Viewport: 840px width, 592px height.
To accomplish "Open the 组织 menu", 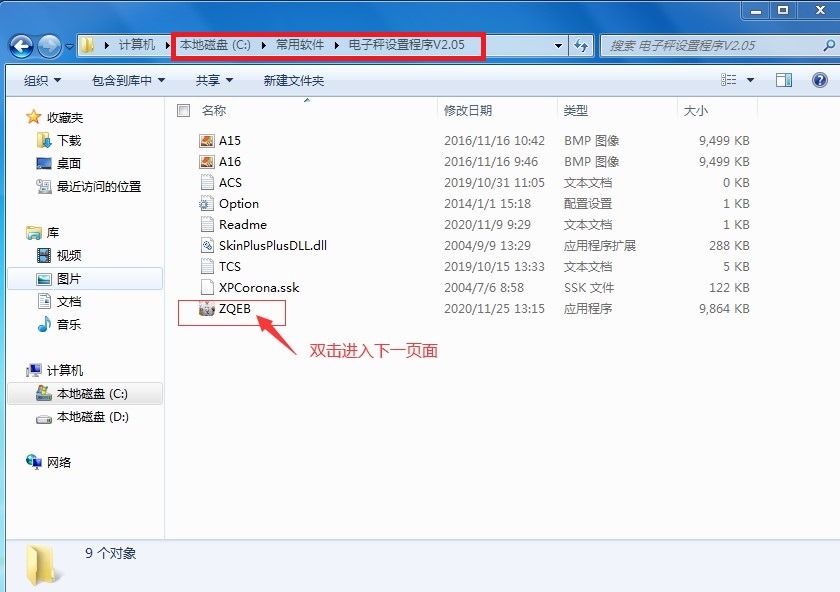I will click(42, 81).
